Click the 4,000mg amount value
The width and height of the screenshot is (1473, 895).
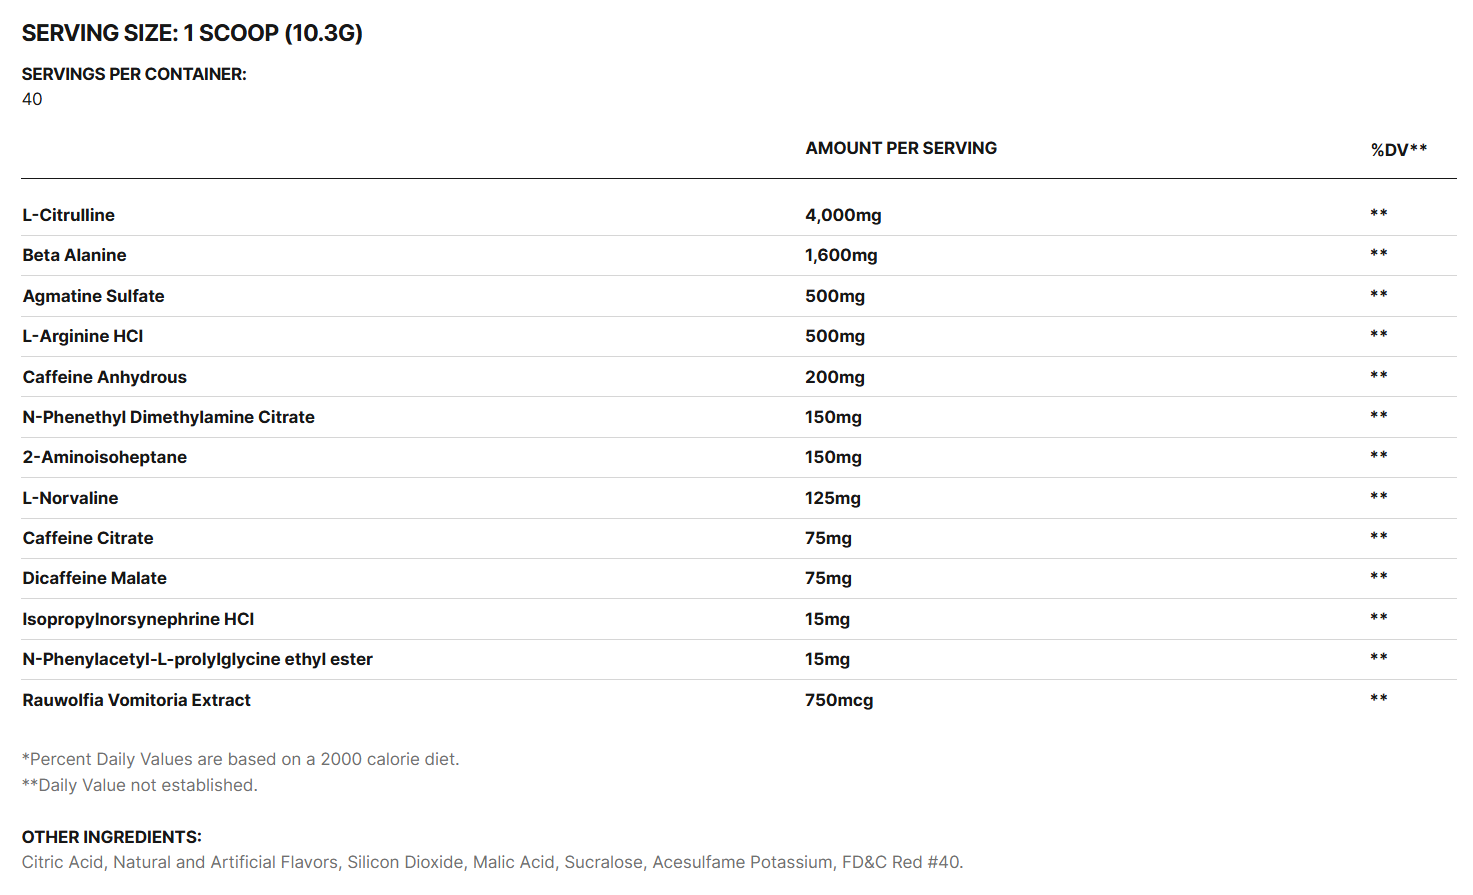point(843,215)
